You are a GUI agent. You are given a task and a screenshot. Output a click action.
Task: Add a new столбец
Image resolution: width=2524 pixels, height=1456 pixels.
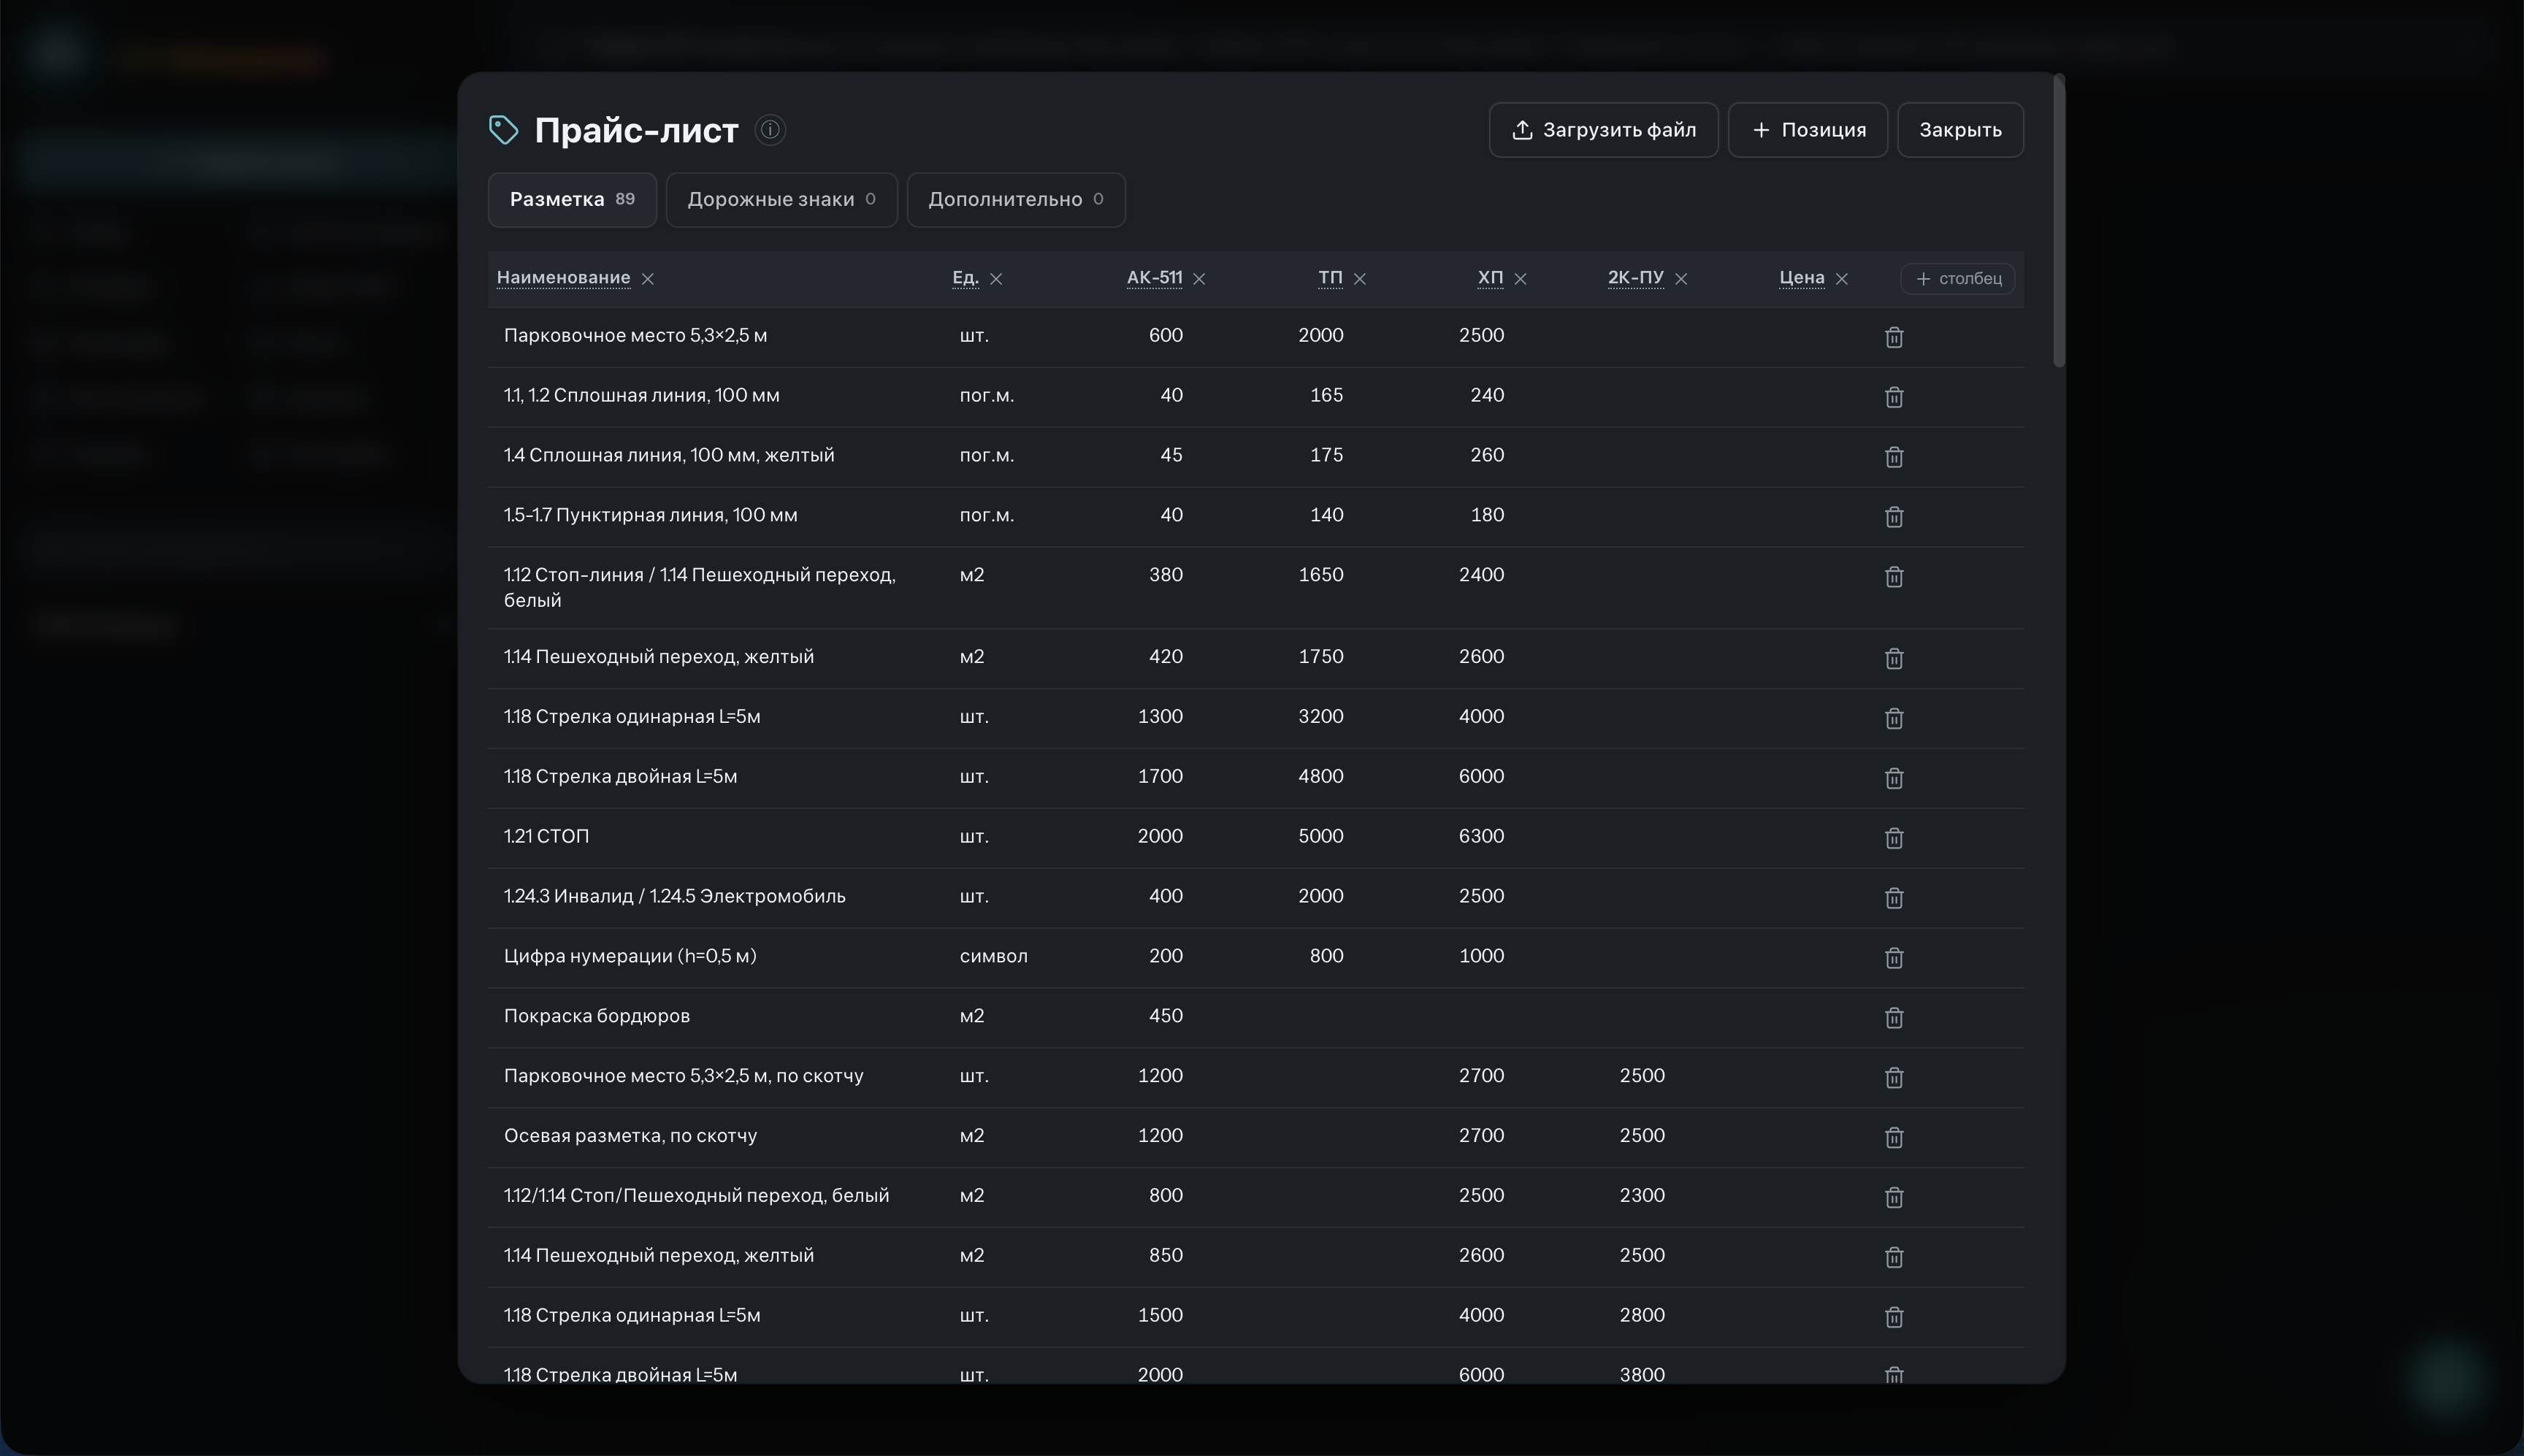click(1958, 279)
